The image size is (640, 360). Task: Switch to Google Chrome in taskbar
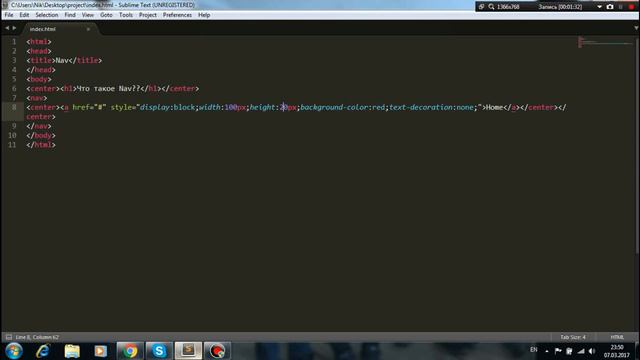click(130, 351)
